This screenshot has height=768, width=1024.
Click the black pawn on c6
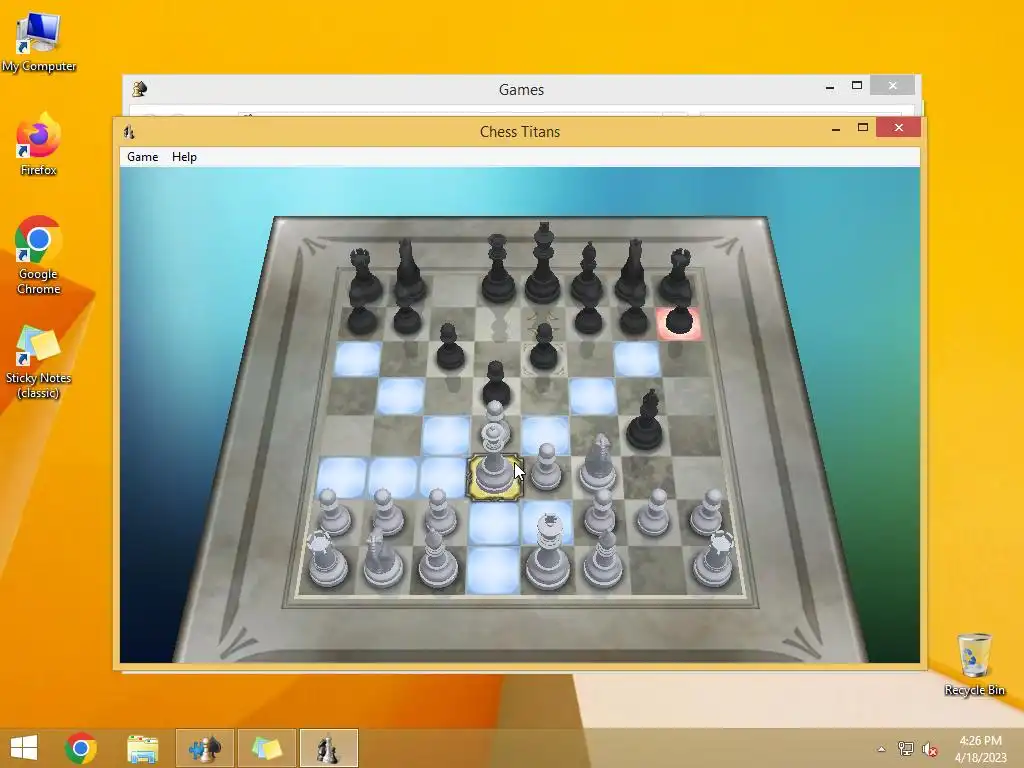[449, 347]
